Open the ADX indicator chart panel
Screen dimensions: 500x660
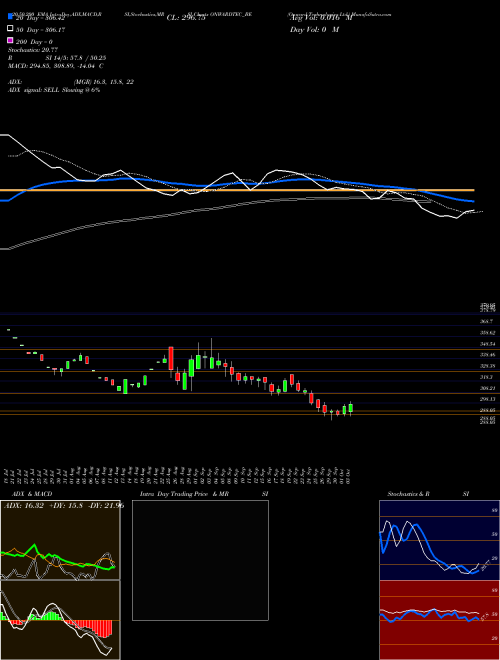(x=60, y=540)
